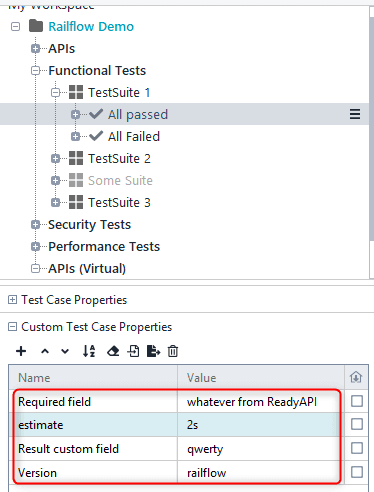This screenshot has width=374, height=492.
Task: Select the All Failed test case
Action: point(134,136)
